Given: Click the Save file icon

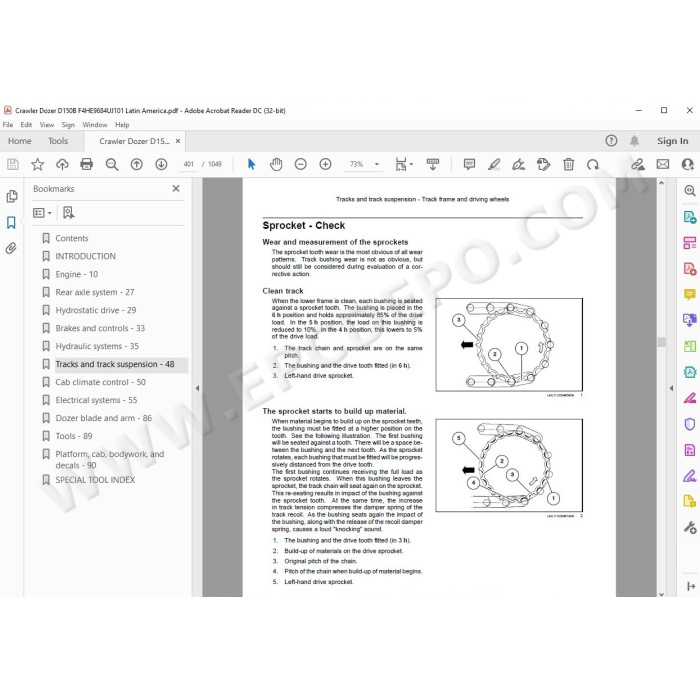Looking at the screenshot, I should 13,165.
